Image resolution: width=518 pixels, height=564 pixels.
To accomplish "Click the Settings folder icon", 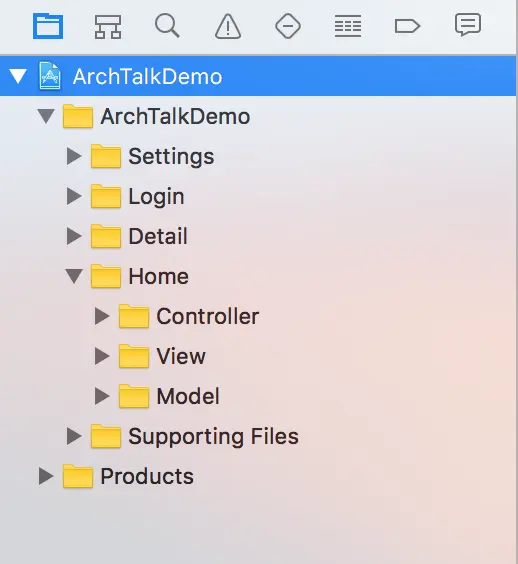I will point(106,156).
